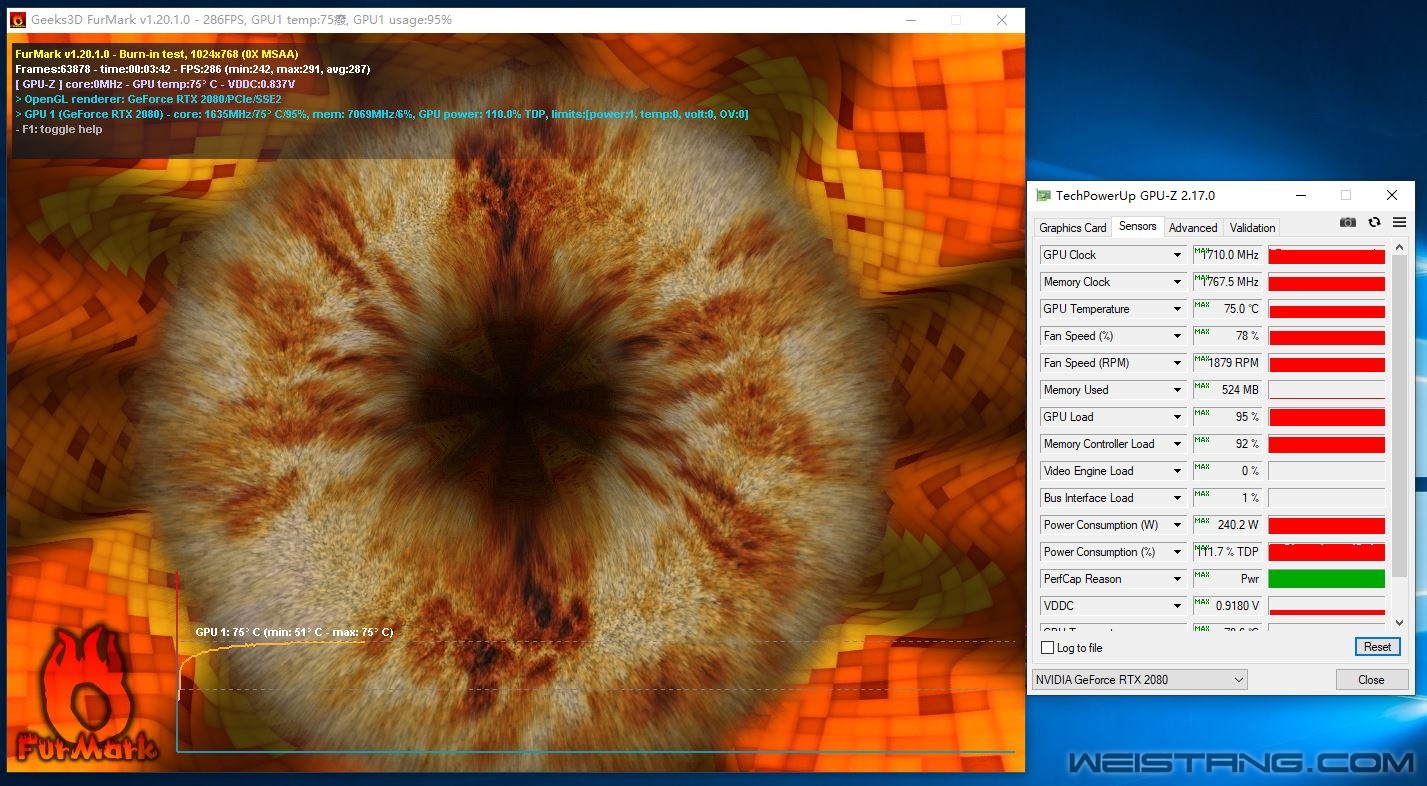1427x786 pixels.
Task: Click the 'OpenGL renderer: GeForce RTX 2080' line
Action: click(x=149, y=99)
